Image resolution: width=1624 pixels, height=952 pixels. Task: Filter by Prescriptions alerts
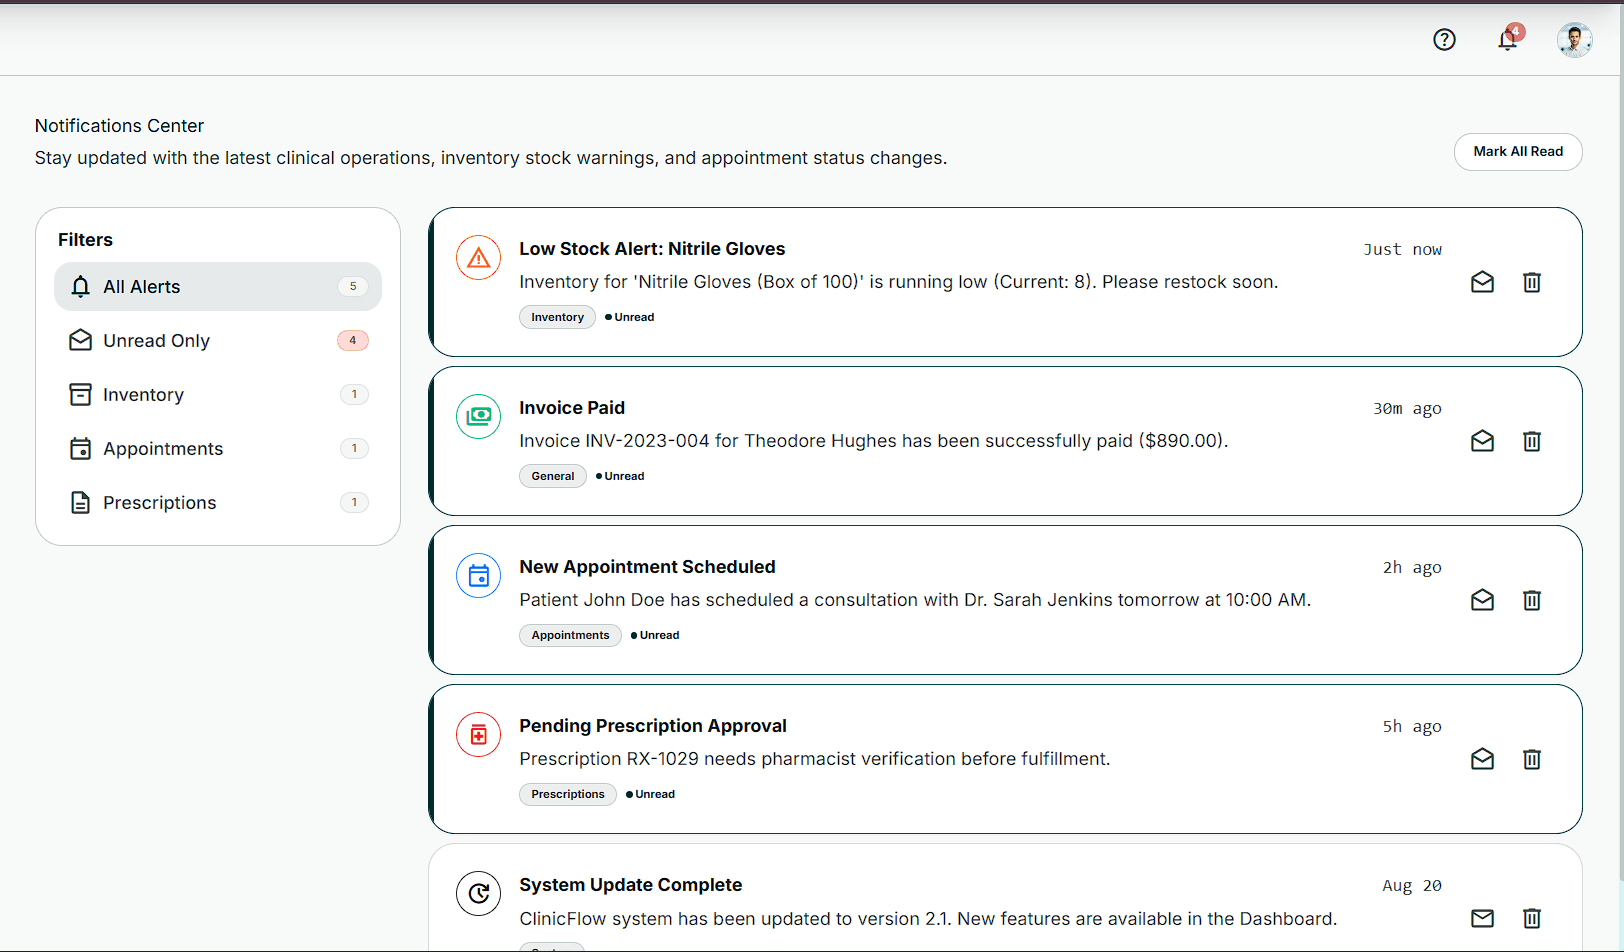218,503
